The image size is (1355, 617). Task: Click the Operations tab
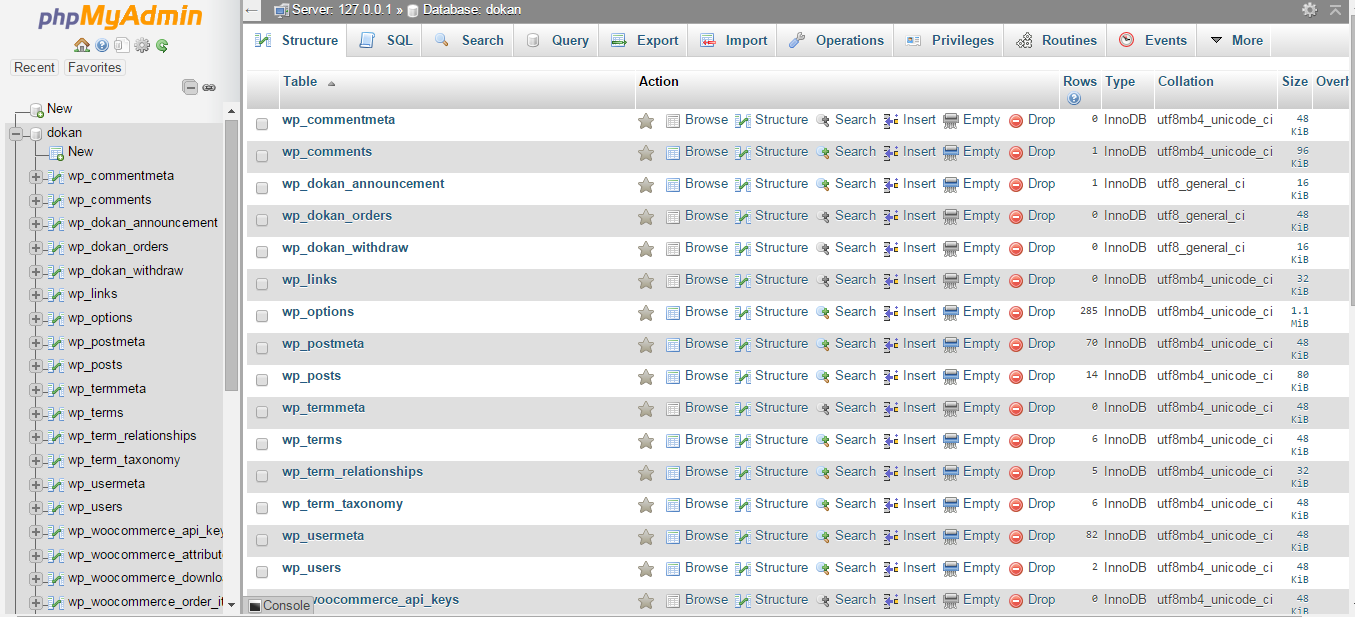(836, 41)
